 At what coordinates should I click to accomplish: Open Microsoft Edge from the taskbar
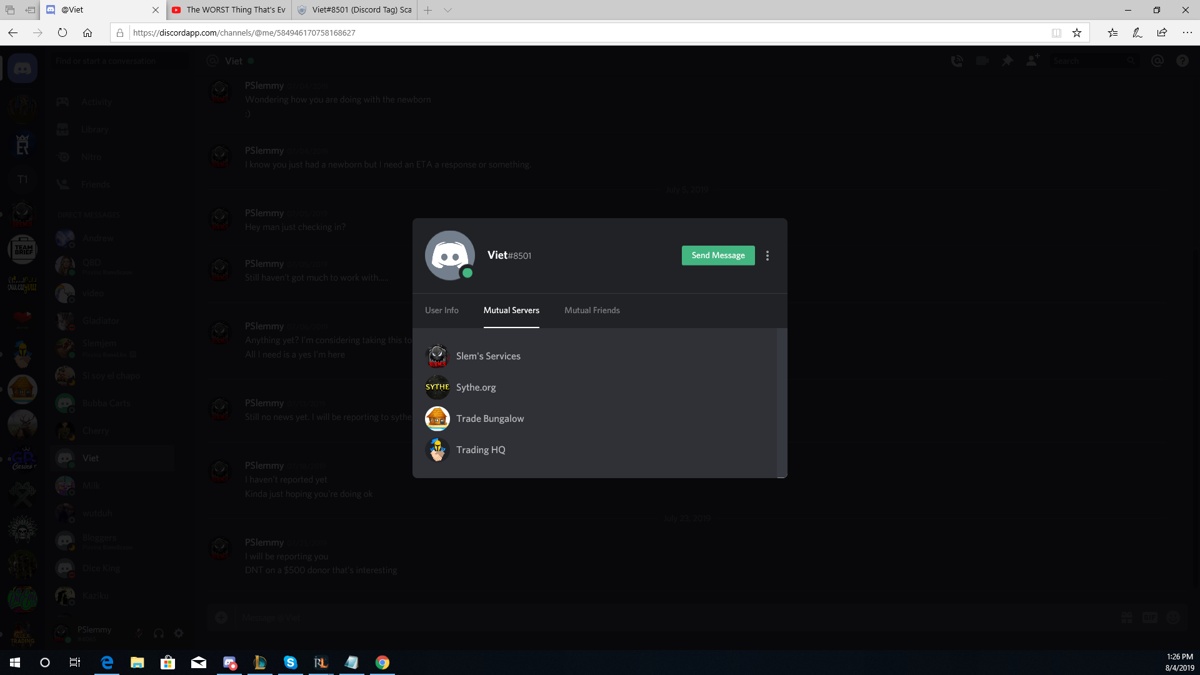(107, 662)
